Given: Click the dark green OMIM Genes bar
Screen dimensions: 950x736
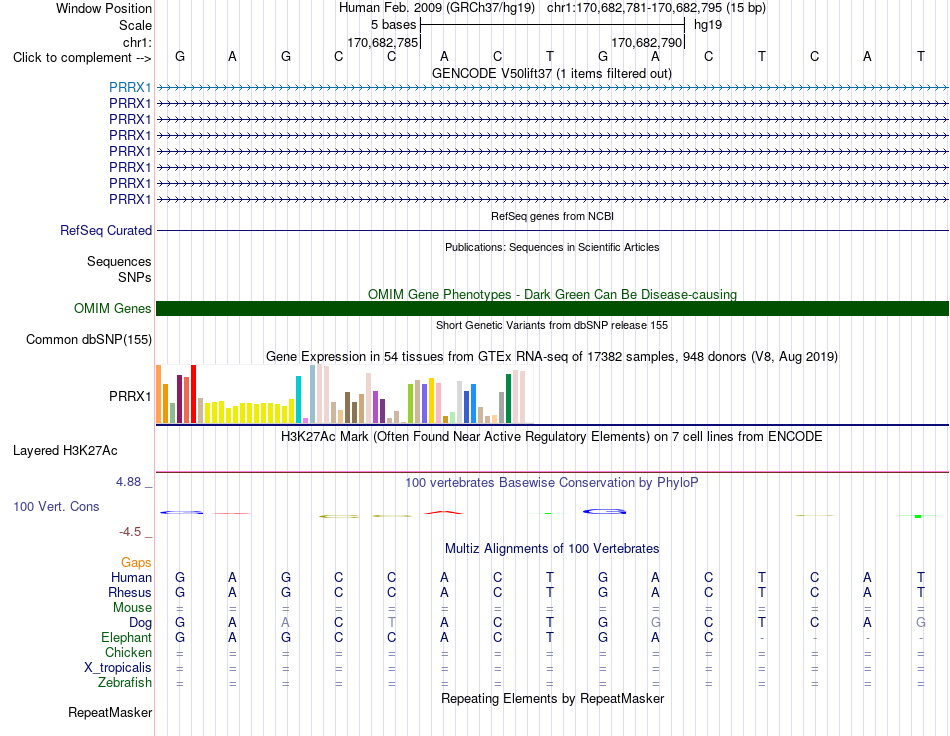Looking at the screenshot, I should (x=552, y=308).
